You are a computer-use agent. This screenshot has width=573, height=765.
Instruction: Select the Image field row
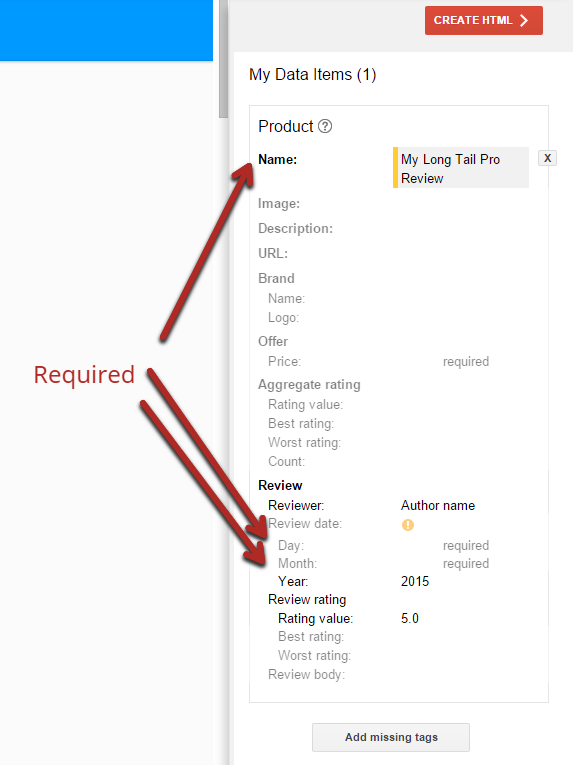tap(398, 203)
